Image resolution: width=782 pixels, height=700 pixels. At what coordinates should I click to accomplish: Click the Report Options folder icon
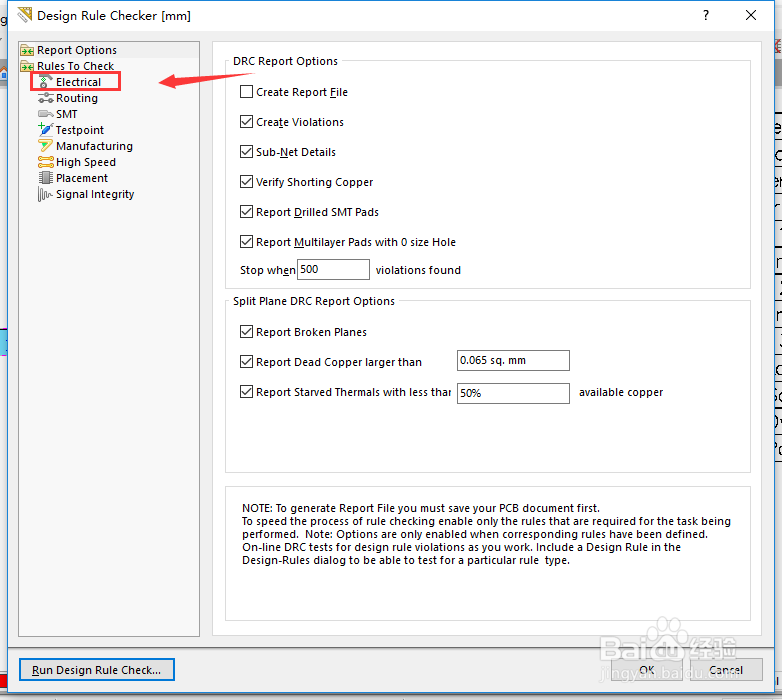tap(27, 50)
